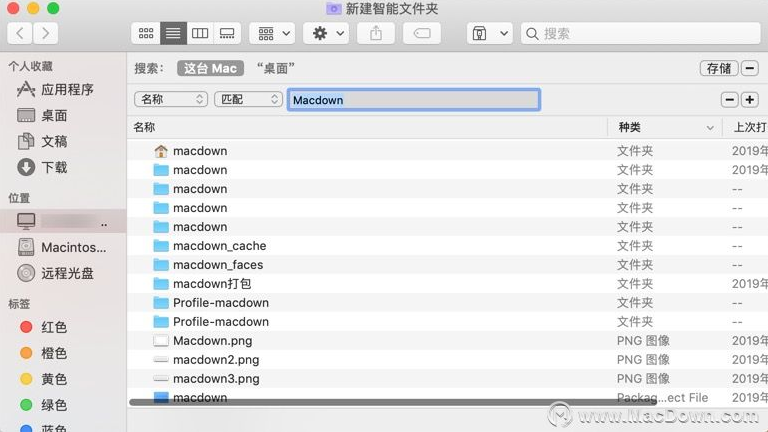
Task: Sort by 种类 column header
Action: pyautogui.click(x=665, y=127)
